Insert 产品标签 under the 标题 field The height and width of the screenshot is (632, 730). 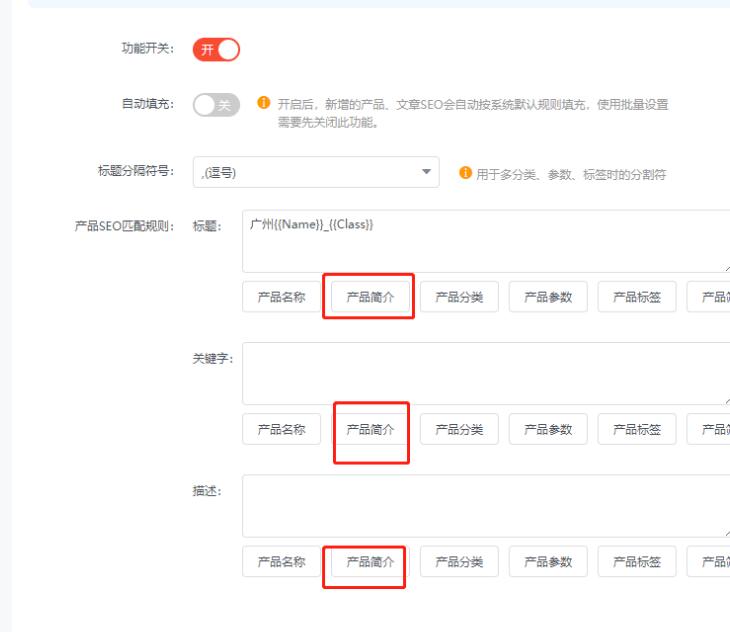pyautogui.click(x=637, y=297)
